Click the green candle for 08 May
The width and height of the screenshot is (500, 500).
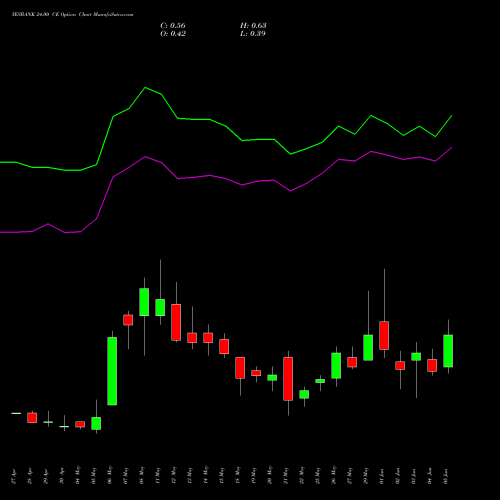point(144,302)
